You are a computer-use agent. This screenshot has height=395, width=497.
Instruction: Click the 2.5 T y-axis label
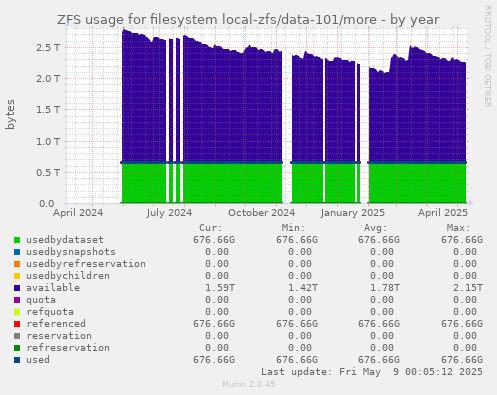[x=48, y=48]
